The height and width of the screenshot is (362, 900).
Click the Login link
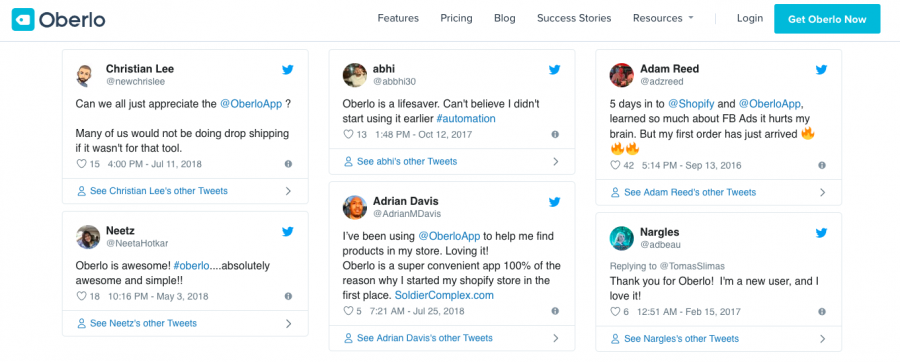tap(750, 18)
